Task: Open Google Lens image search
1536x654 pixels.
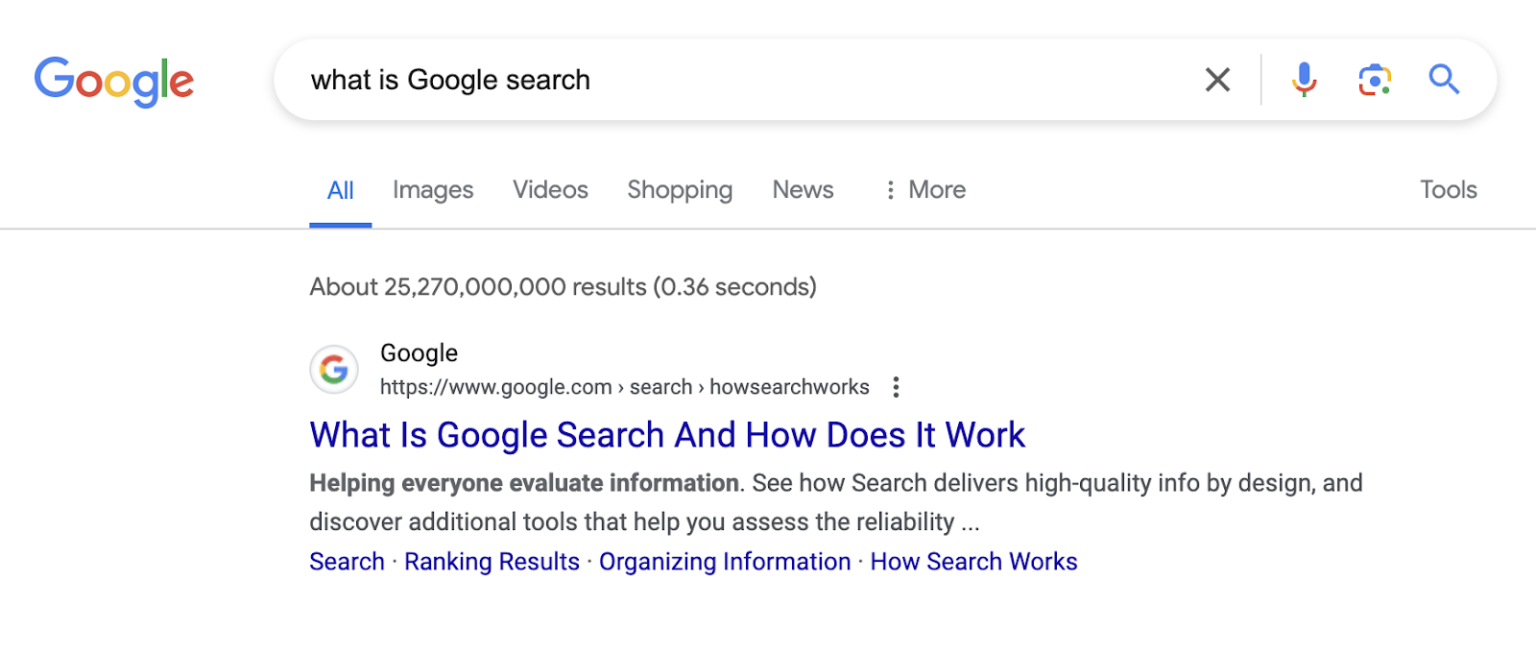Action: 1375,80
